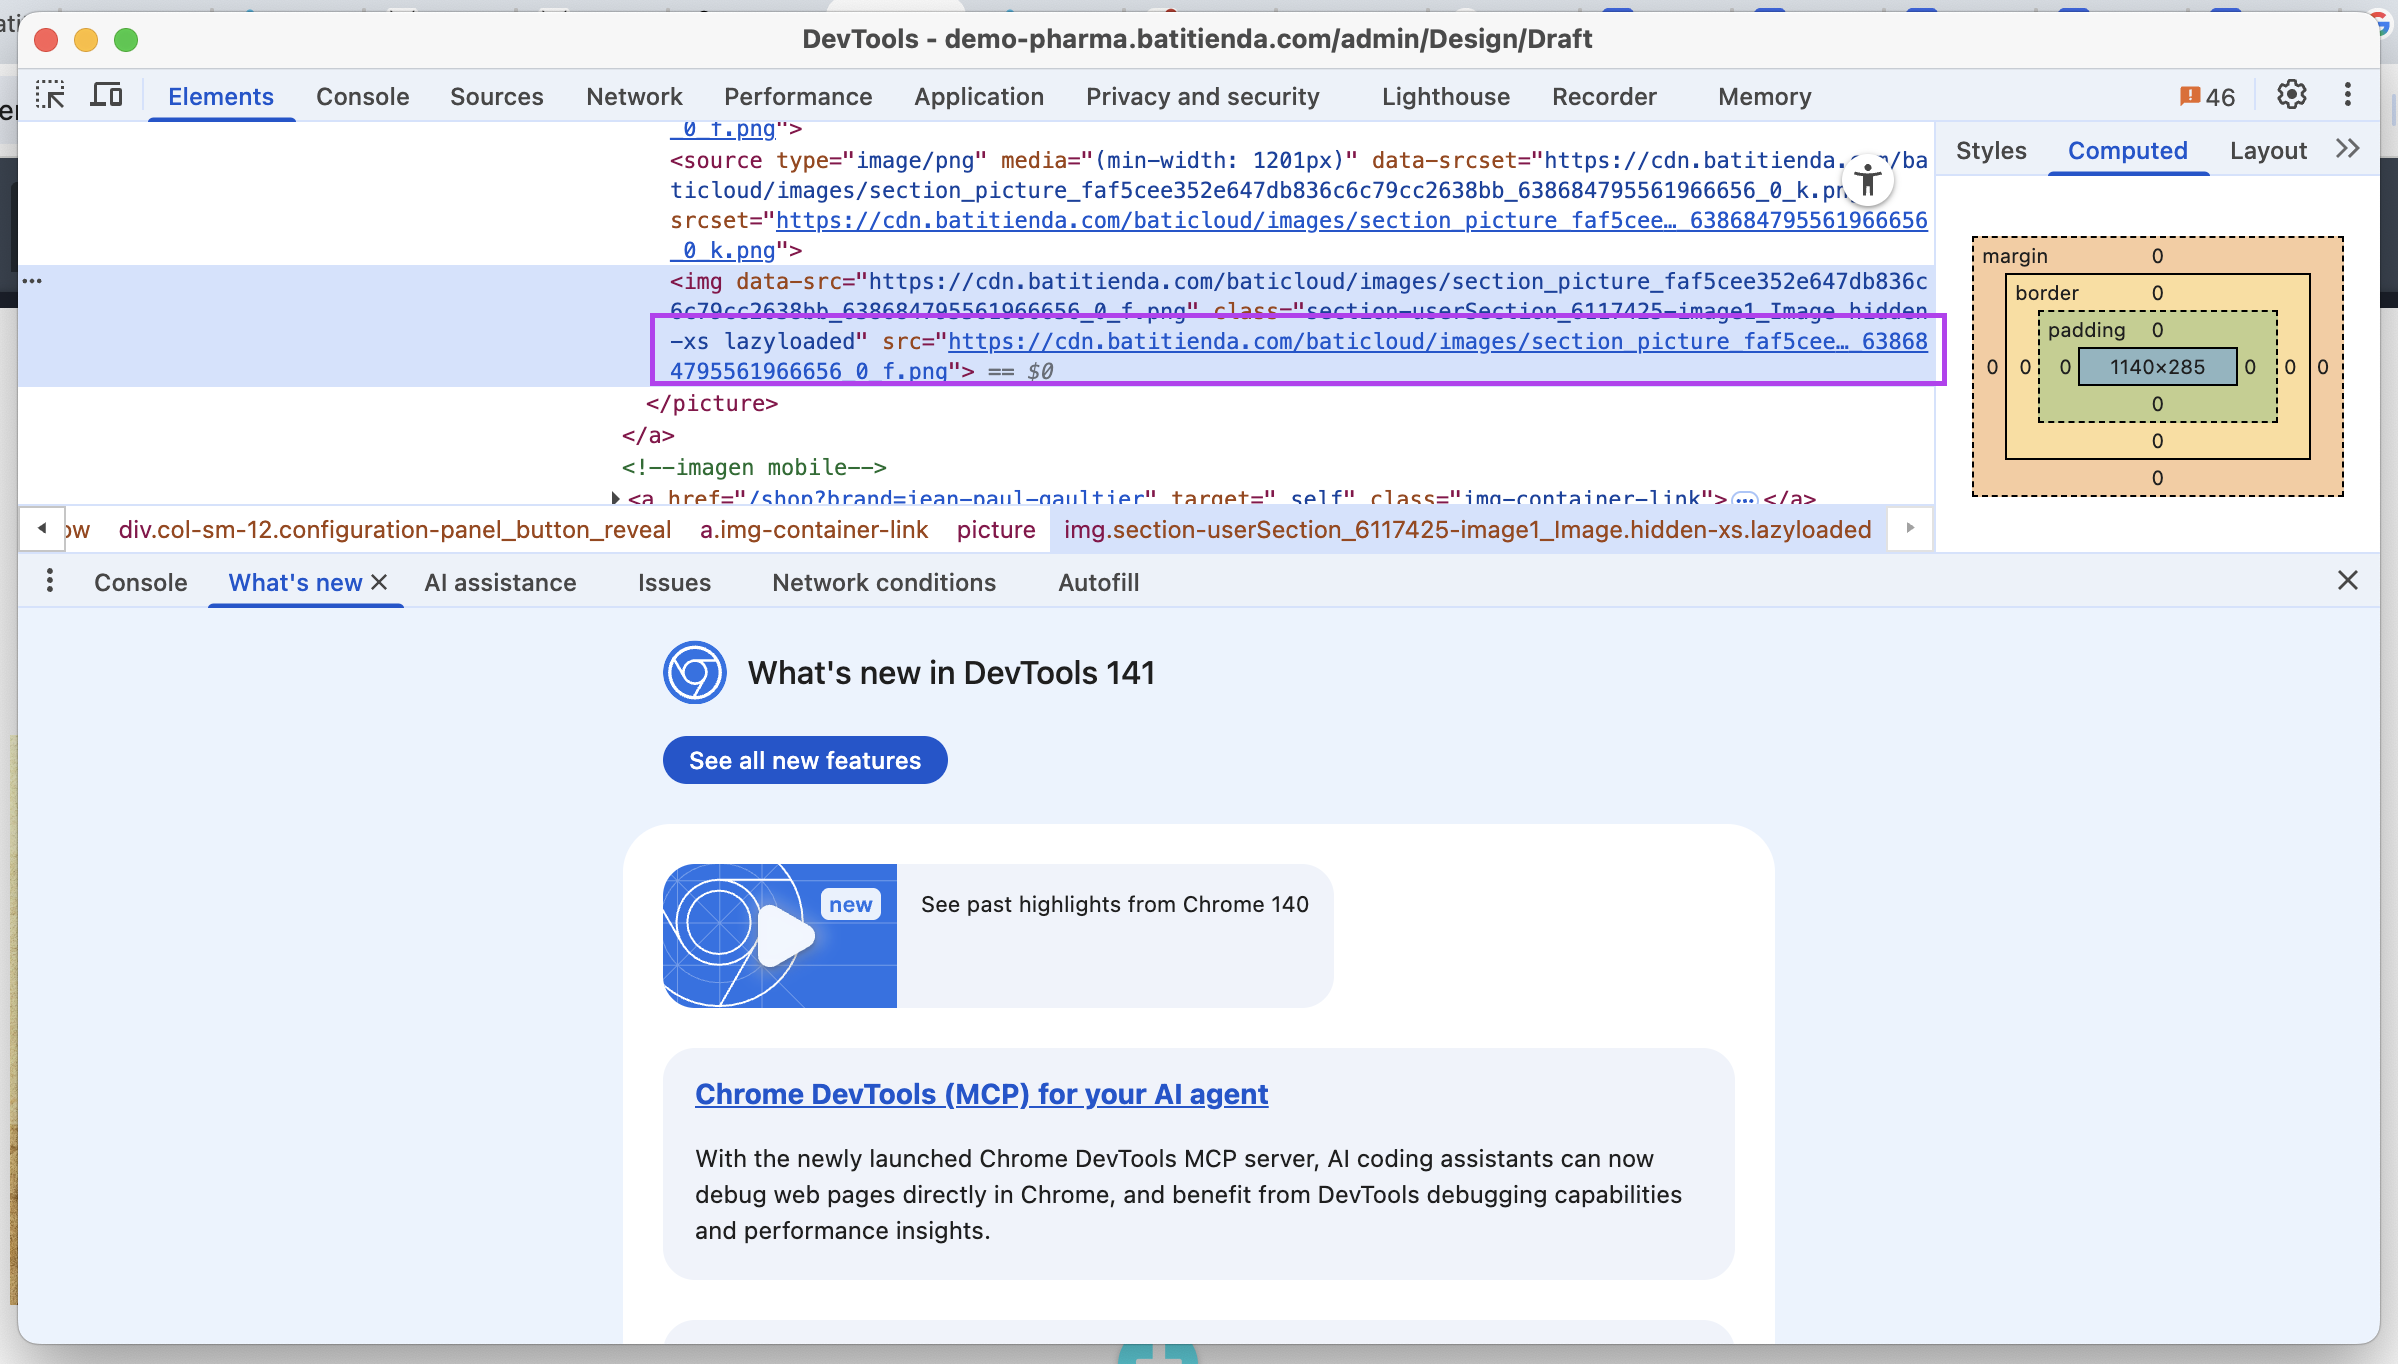The width and height of the screenshot is (2398, 1364).
Task: Open the DevTools three-dot customize menu
Action: [x=2347, y=96]
